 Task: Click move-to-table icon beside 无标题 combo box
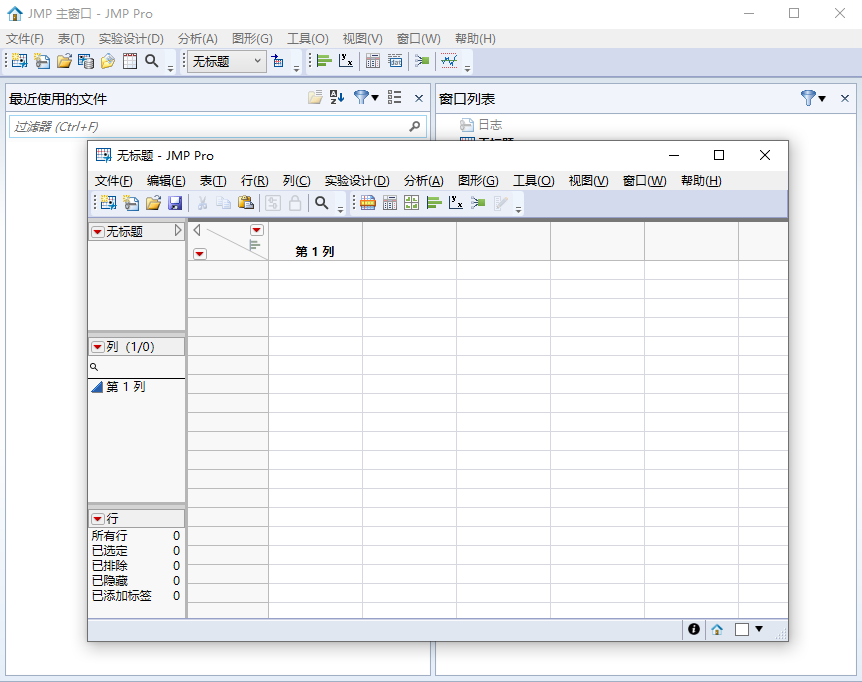coord(278,61)
